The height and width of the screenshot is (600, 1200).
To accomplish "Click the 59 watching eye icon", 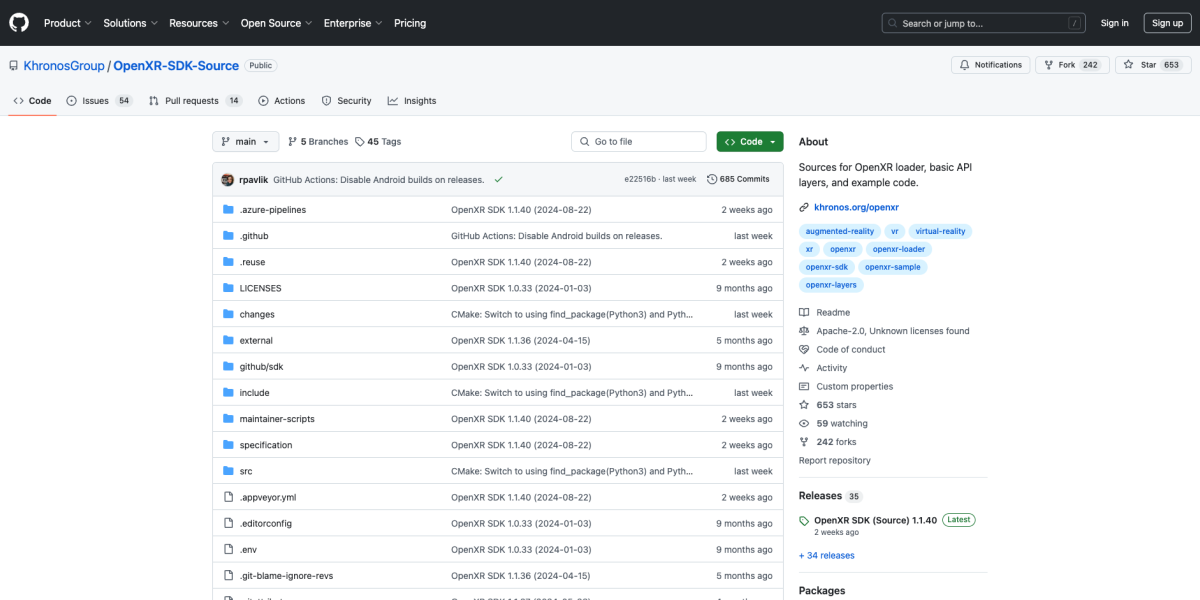I will [803, 423].
